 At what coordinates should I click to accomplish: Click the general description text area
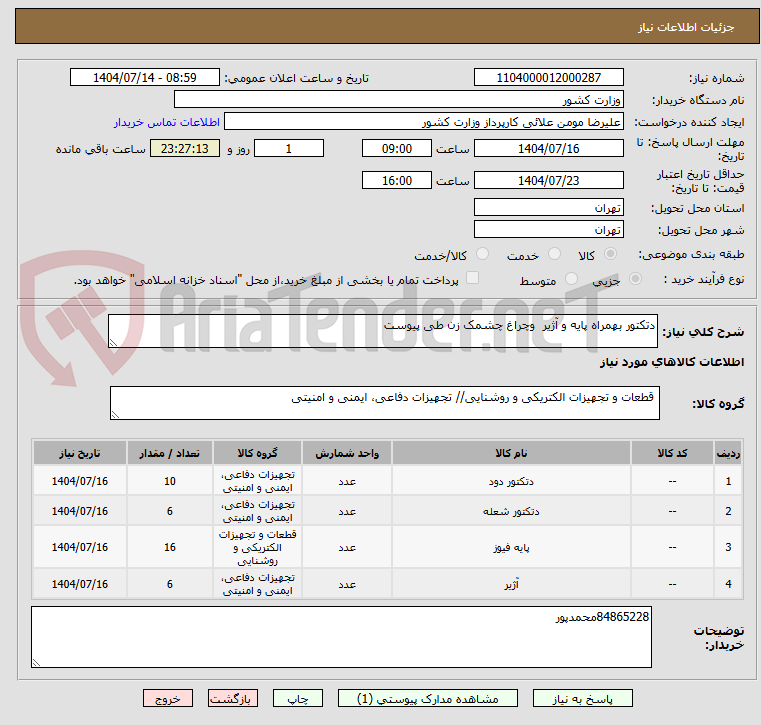(382, 331)
